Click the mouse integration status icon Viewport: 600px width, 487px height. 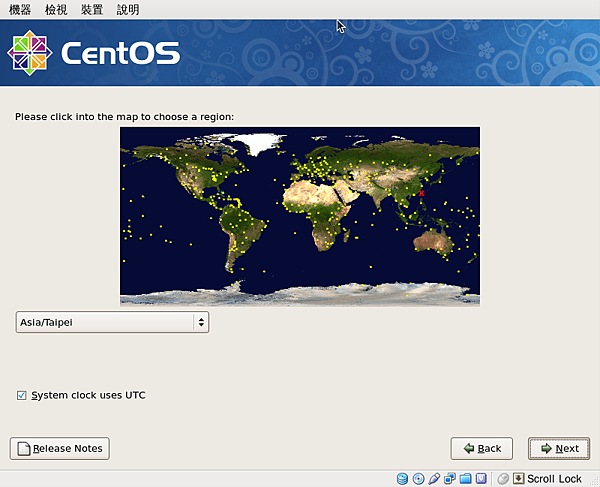tap(503, 479)
